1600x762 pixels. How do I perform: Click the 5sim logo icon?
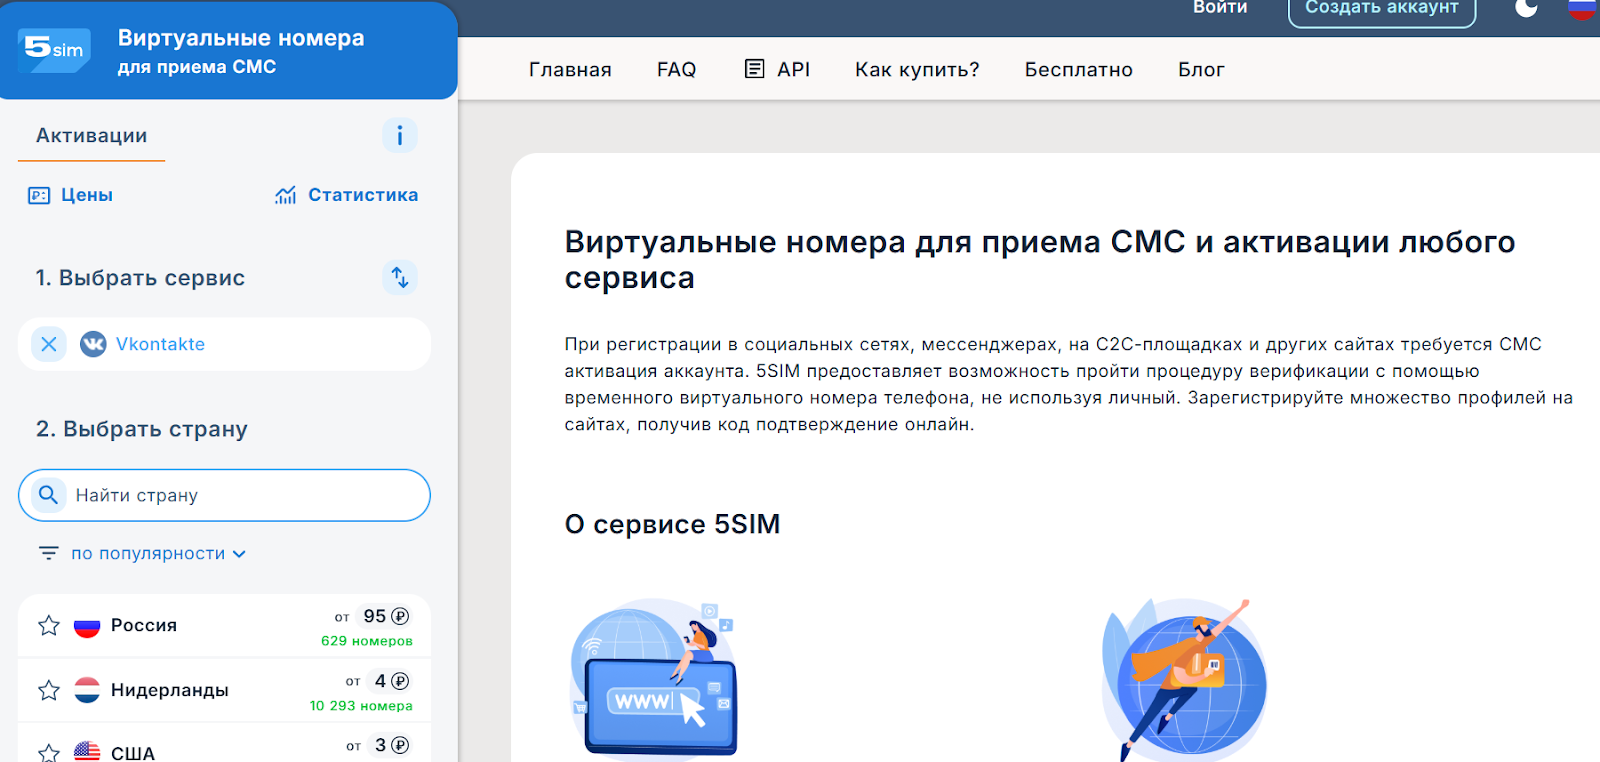pos(55,49)
